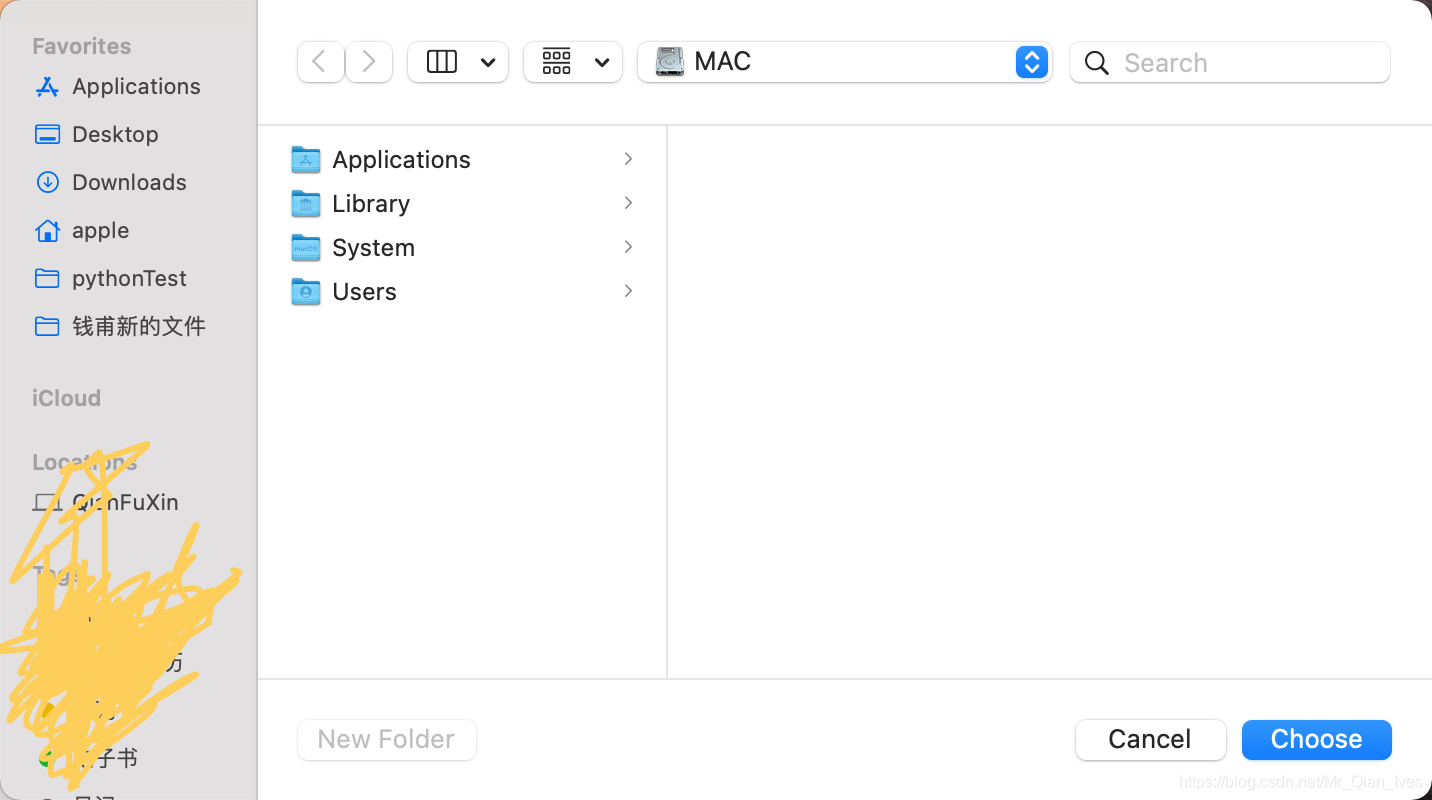Click the apple home icon in sidebar
Image resolution: width=1432 pixels, height=800 pixels.
click(x=47, y=230)
